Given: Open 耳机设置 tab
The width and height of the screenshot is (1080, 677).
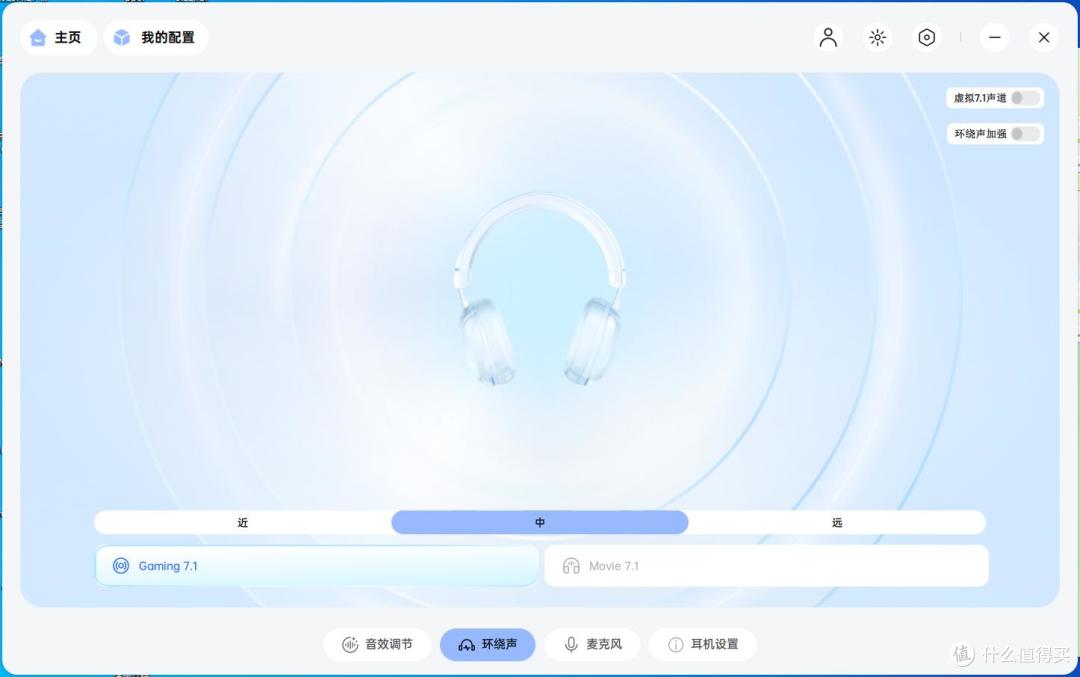Looking at the screenshot, I should coord(703,644).
